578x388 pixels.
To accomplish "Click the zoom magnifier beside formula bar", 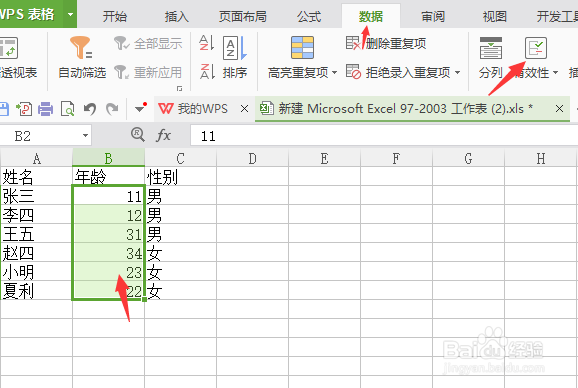I will [x=138, y=134].
